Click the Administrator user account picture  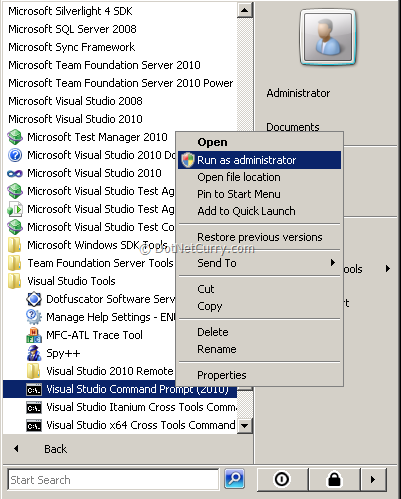tap(328, 37)
